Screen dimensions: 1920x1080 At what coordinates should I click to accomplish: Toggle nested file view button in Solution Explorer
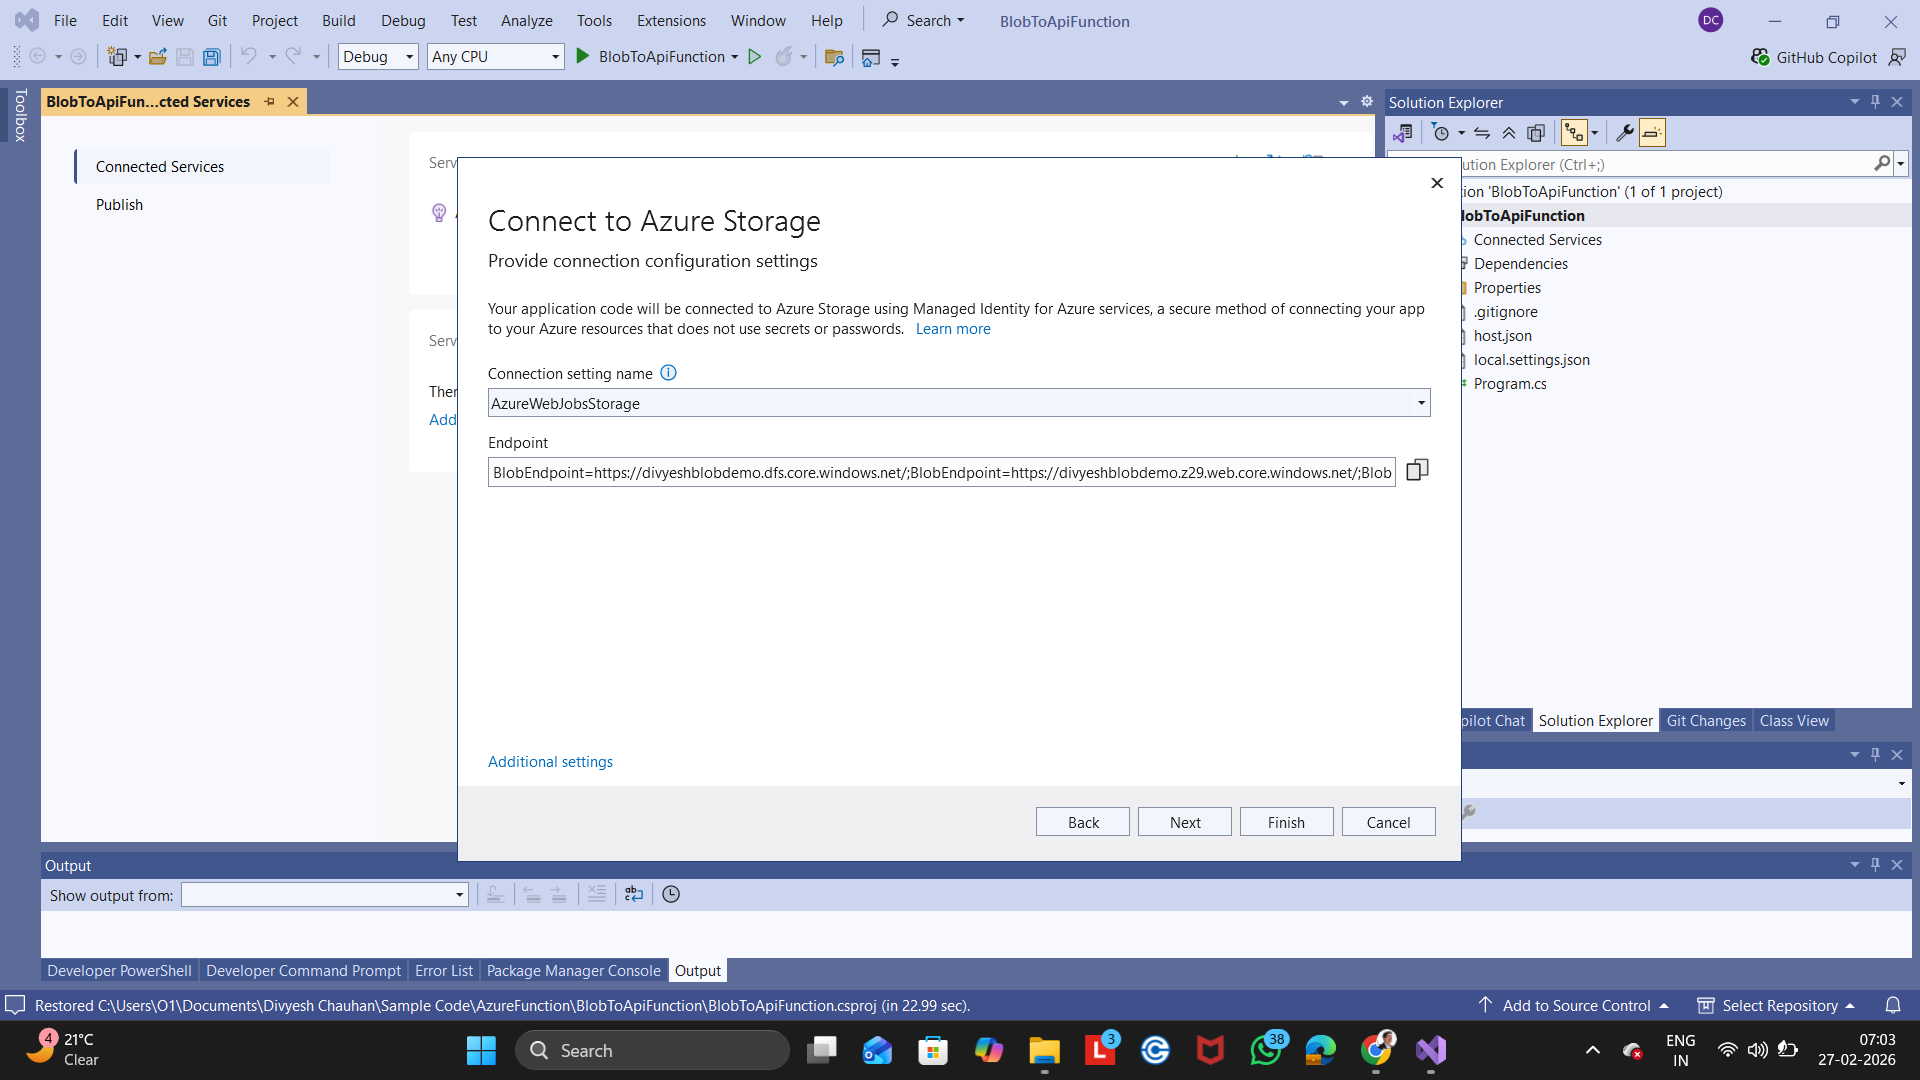[x=1574, y=133]
